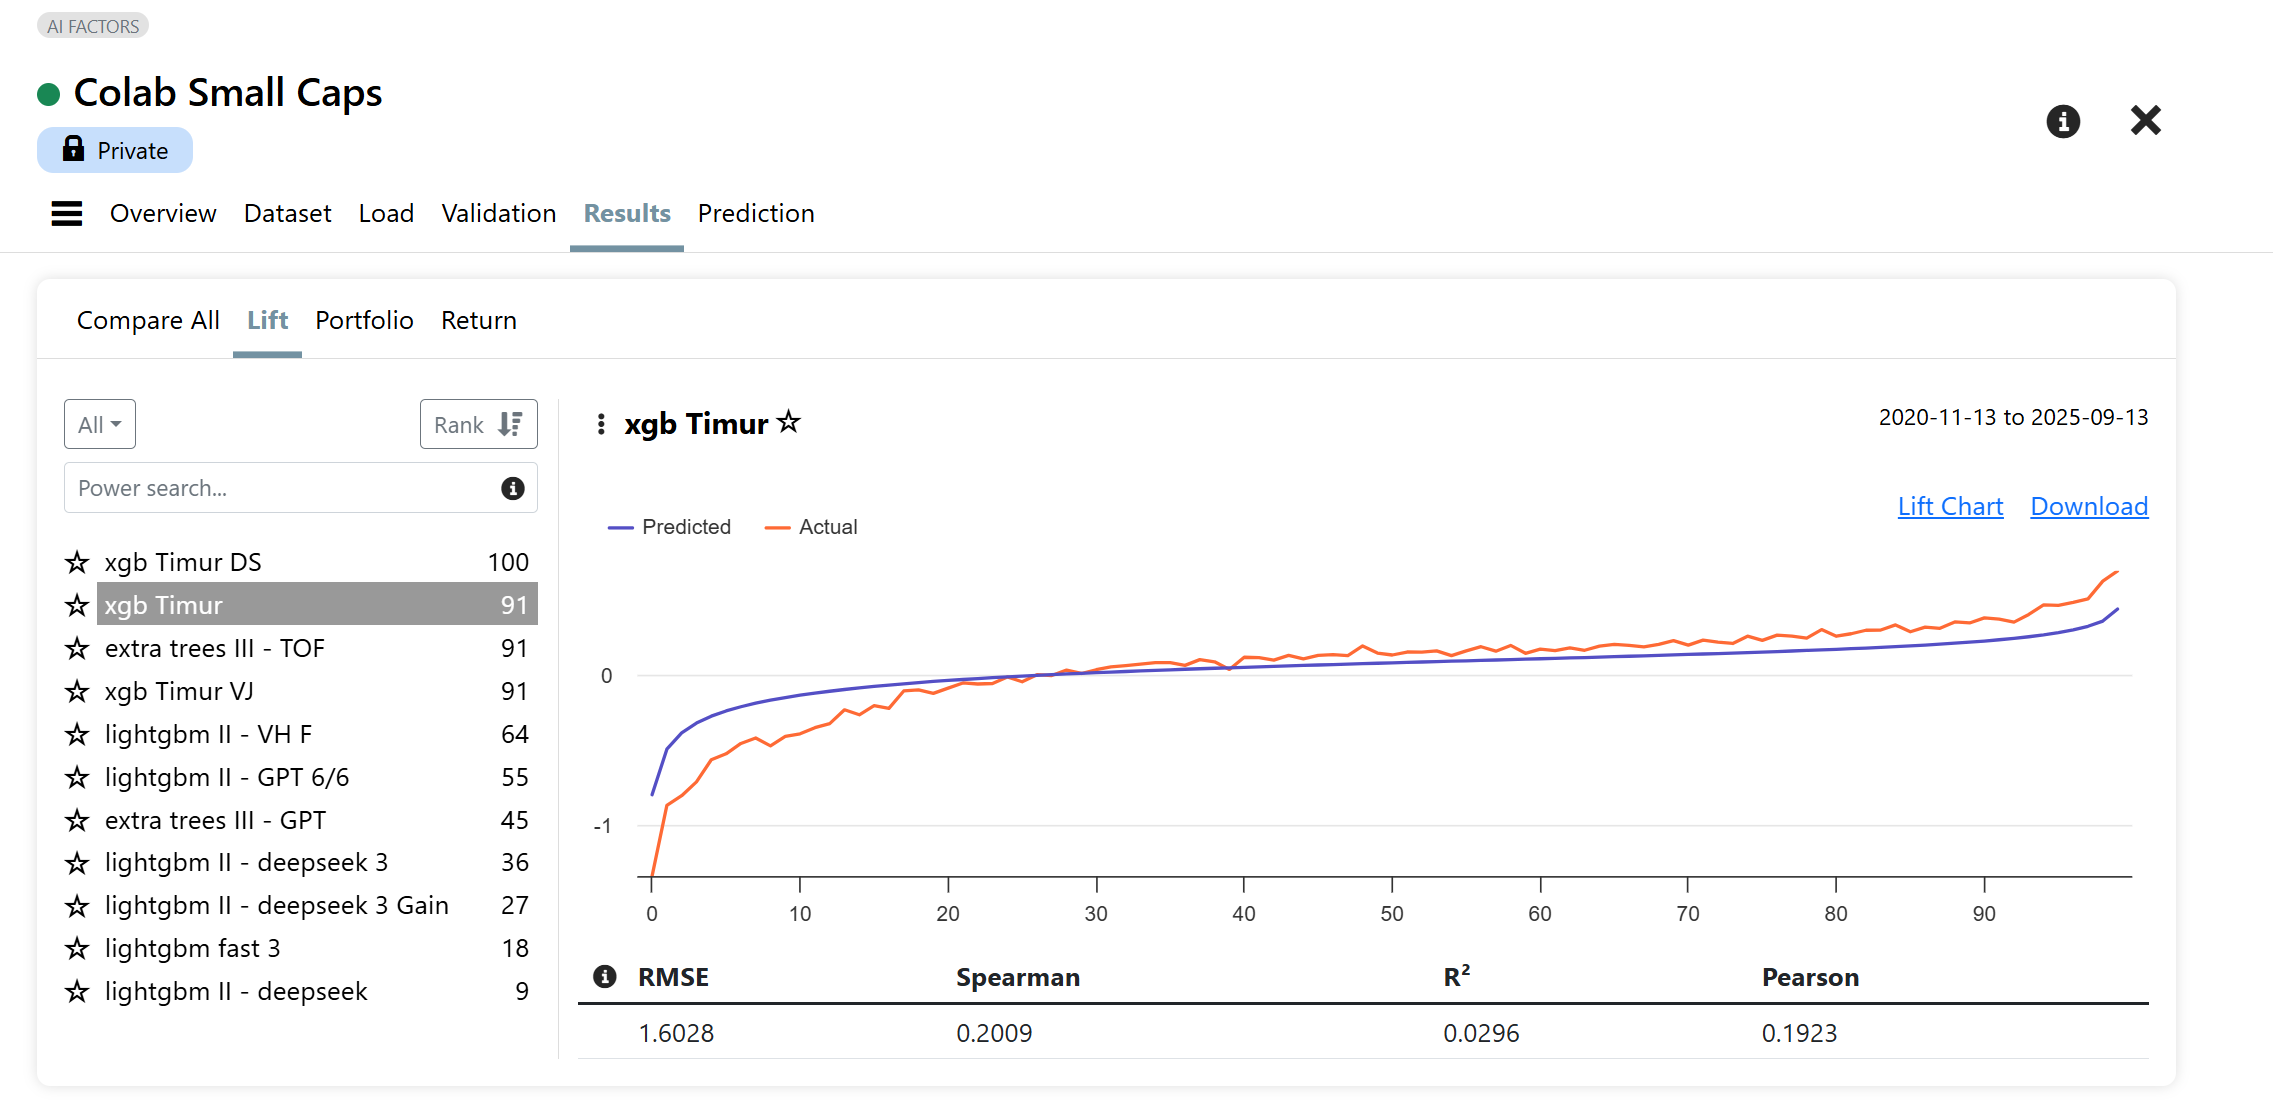Switch to the Portfolio sub-tab
The height and width of the screenshot is (1106, 2273).
[x=364, y=321]
